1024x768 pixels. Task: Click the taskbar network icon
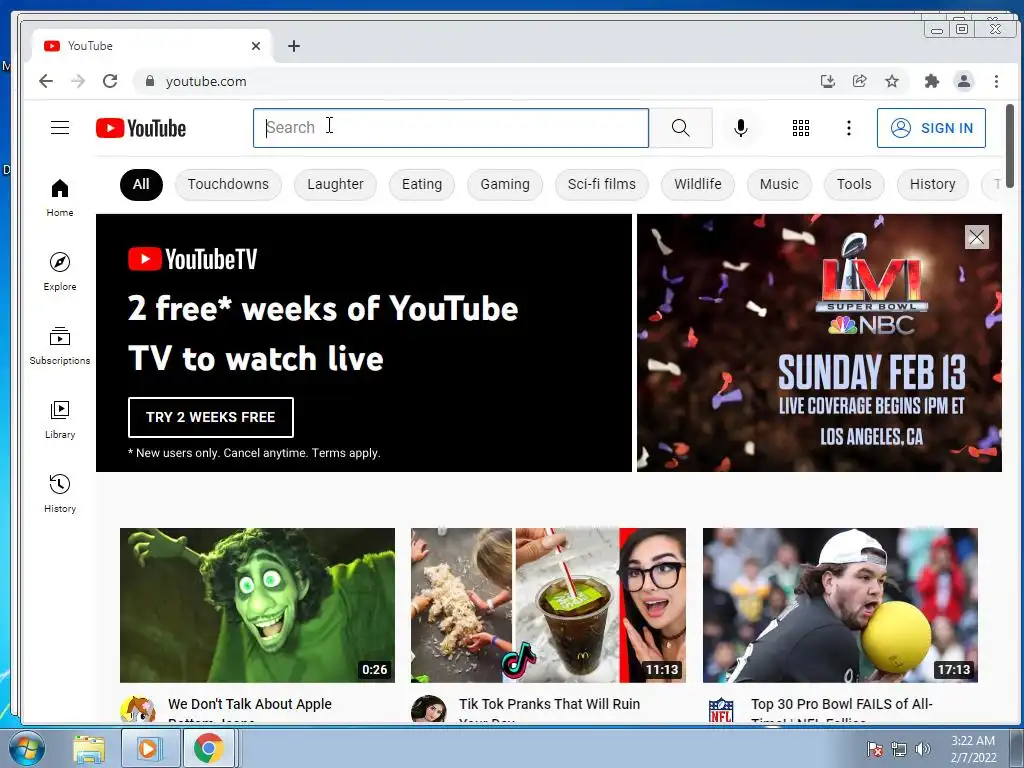pos(899,749)
